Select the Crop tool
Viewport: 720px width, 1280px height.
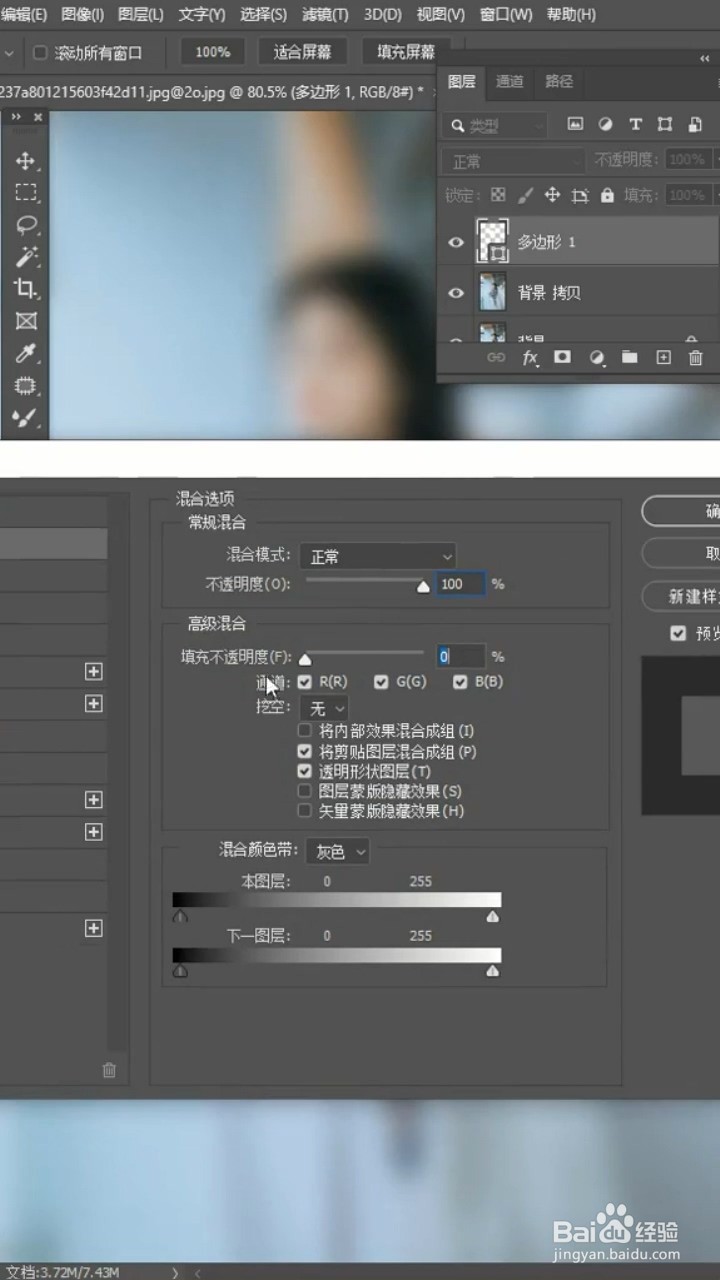pyautogui.click(x=25, y=289)
